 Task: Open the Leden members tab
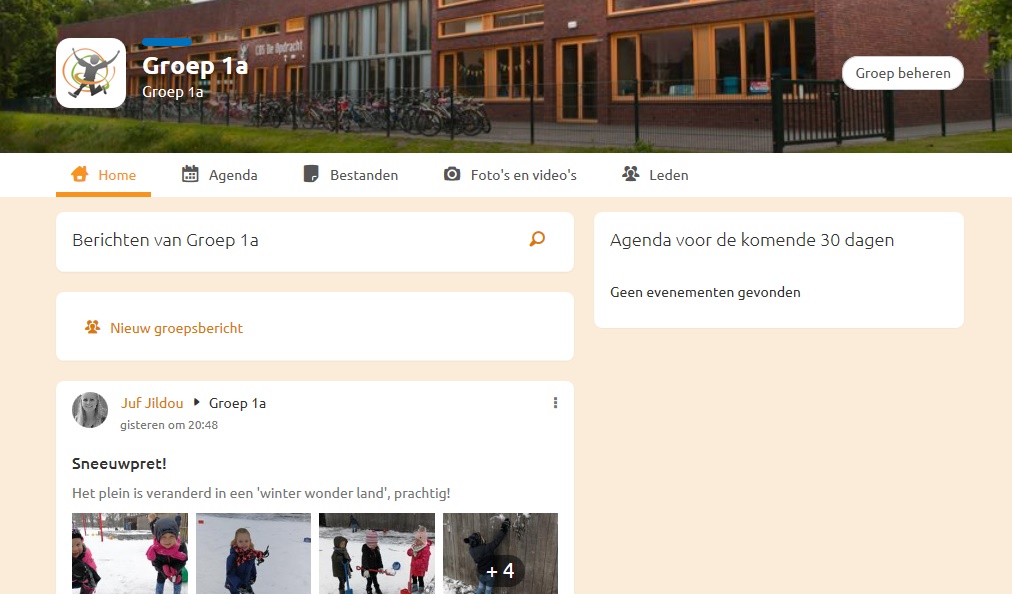[655, 175]
